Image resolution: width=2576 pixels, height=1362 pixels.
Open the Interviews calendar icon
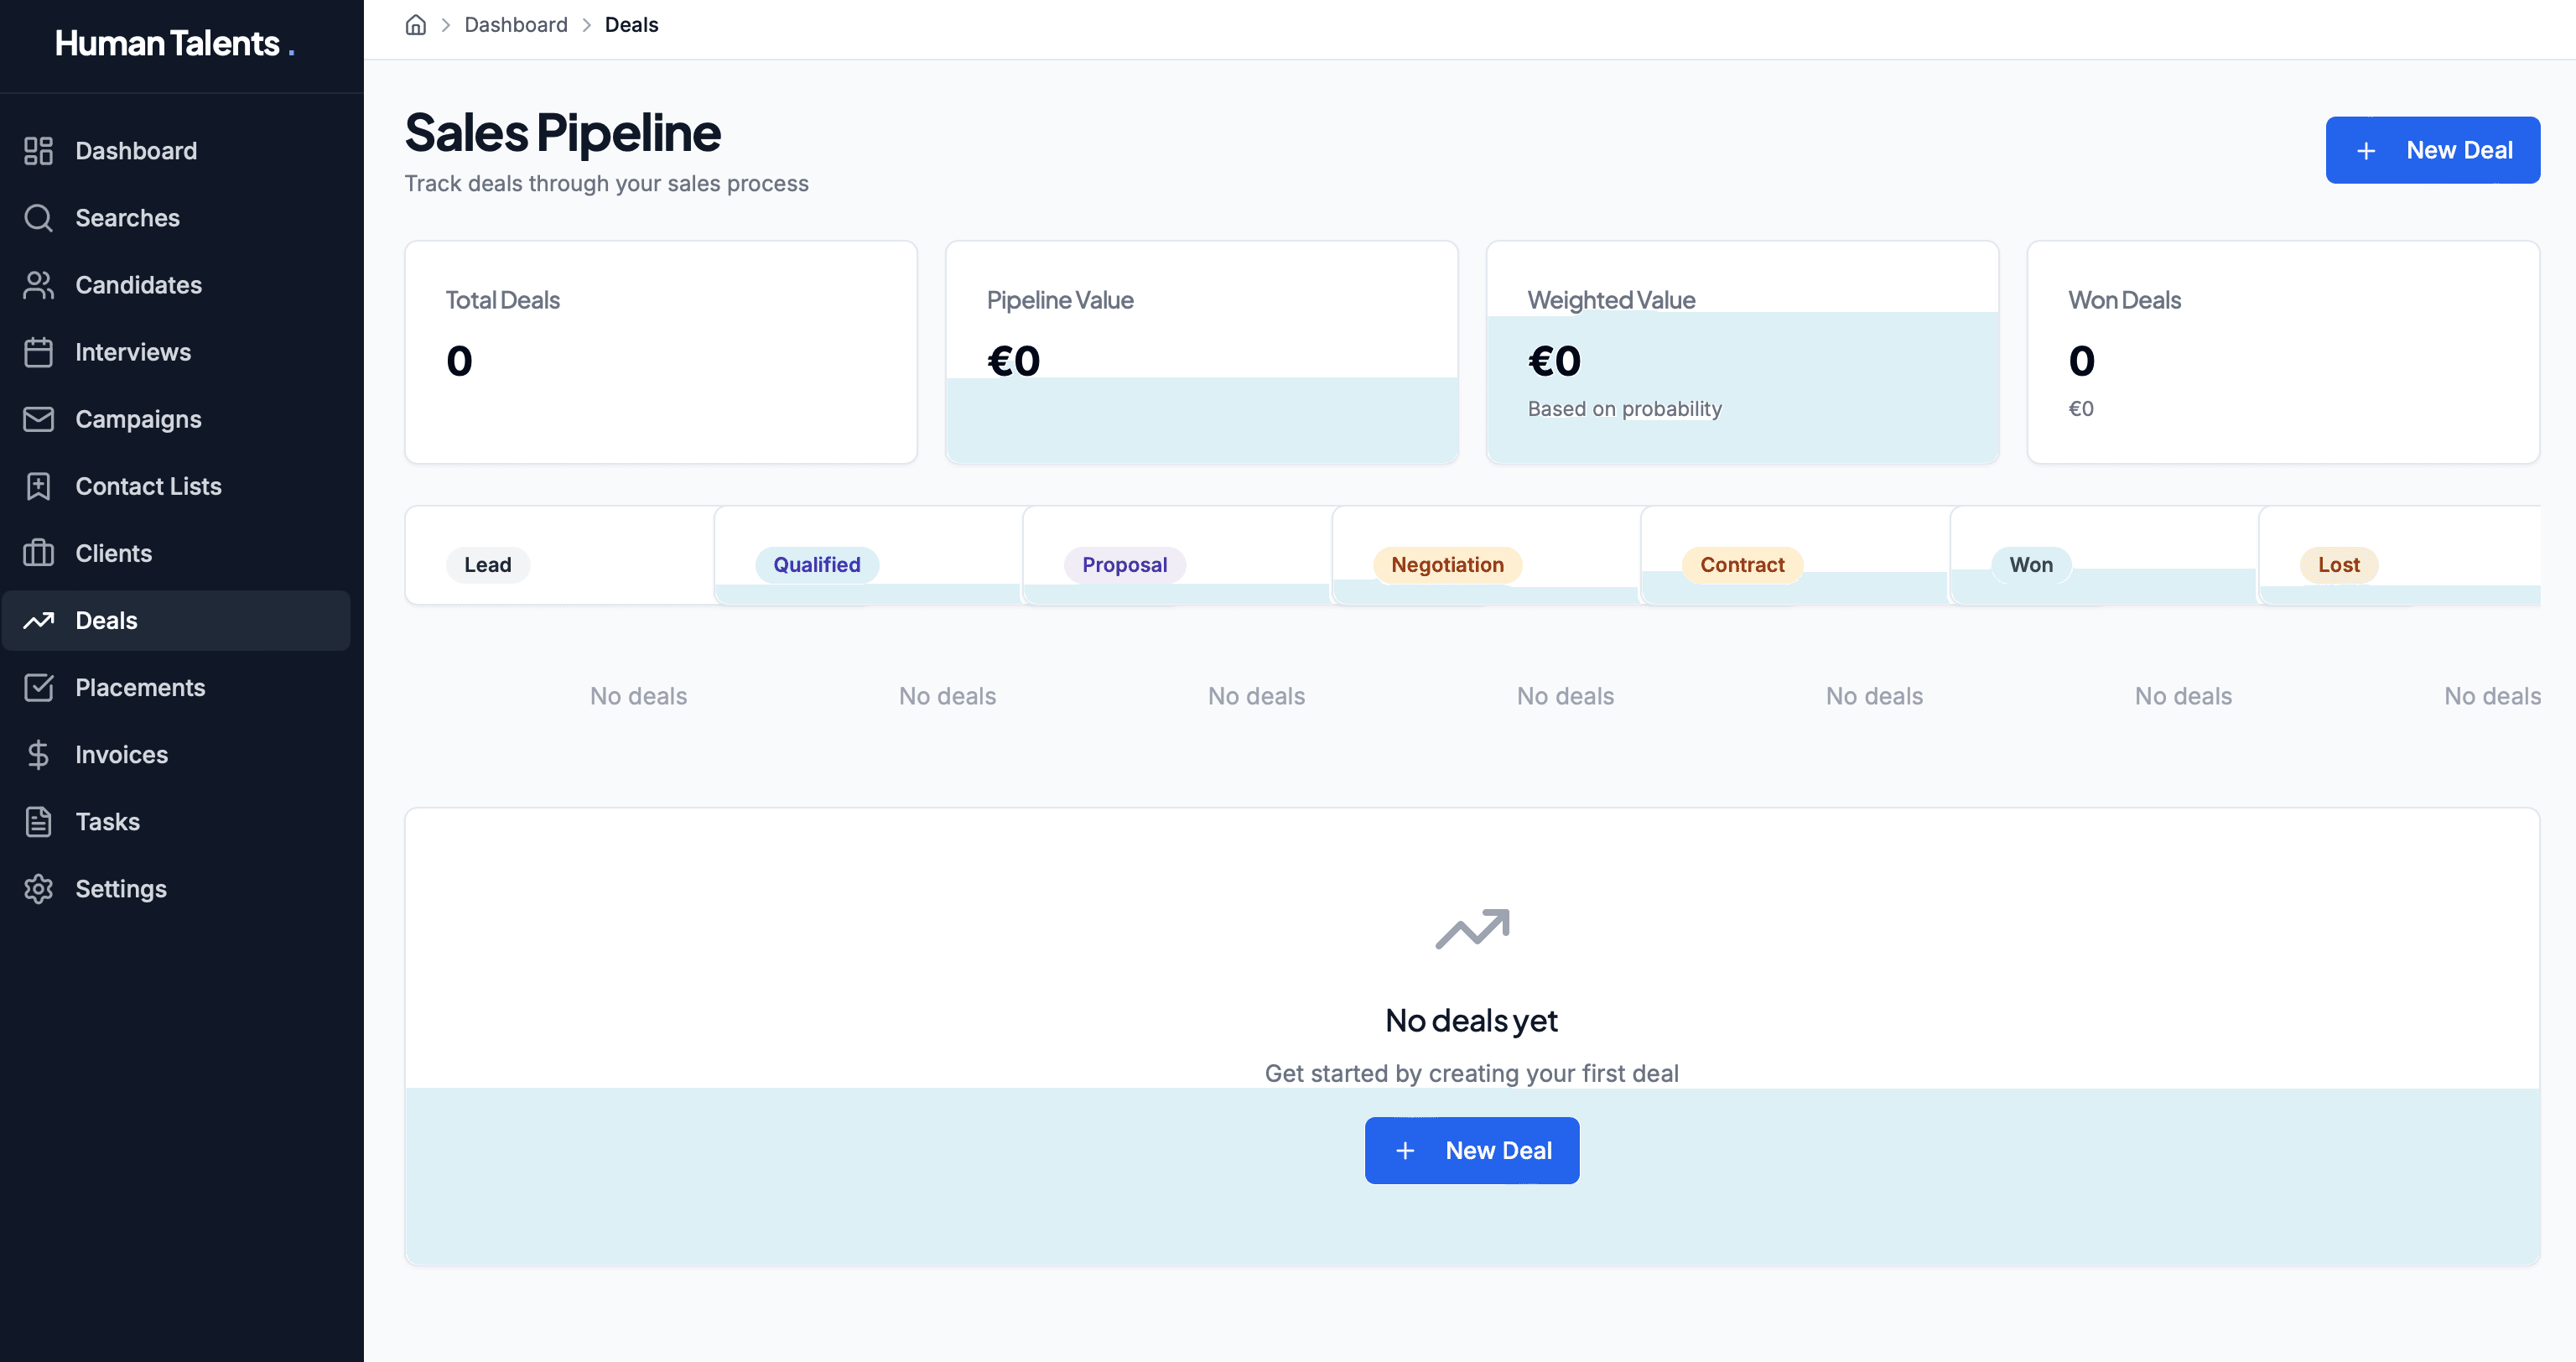click(39, 352)
